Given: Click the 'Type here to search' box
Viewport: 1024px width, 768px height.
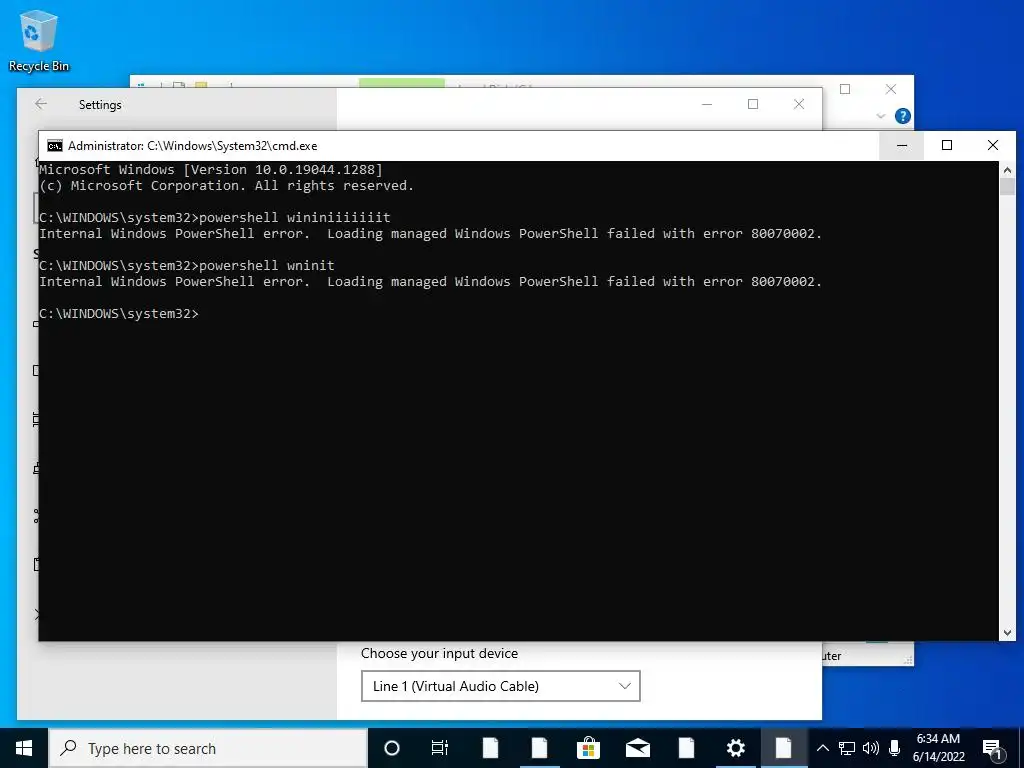Looking at the screenshot, I should pyautogui.click(x=208, y=748).
